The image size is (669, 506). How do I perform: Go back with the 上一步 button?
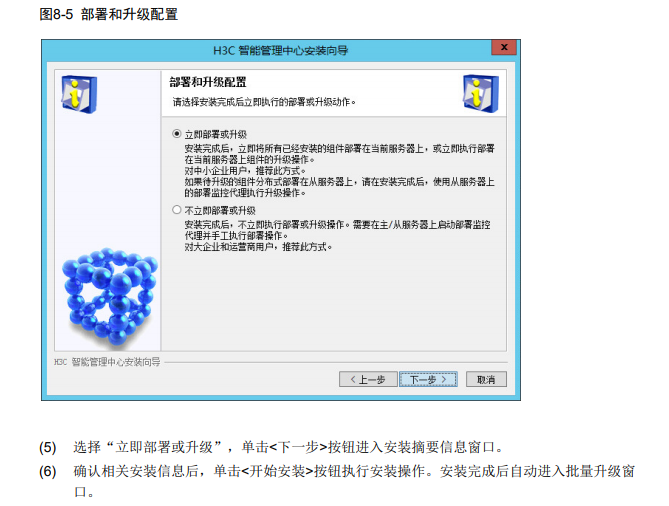pyautogui.click(x=368, y=379)
